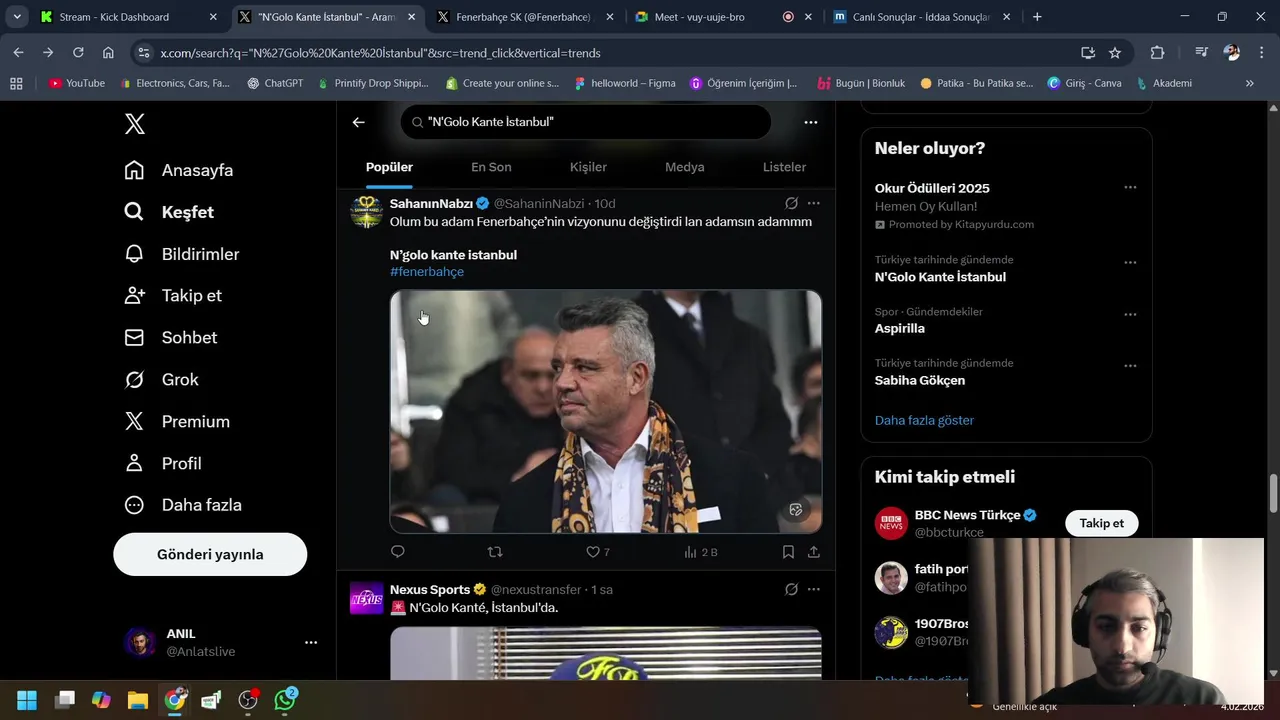View analytics showing 2 B views
This screenshot has width=1280, height=720.
tap(701, 552)
